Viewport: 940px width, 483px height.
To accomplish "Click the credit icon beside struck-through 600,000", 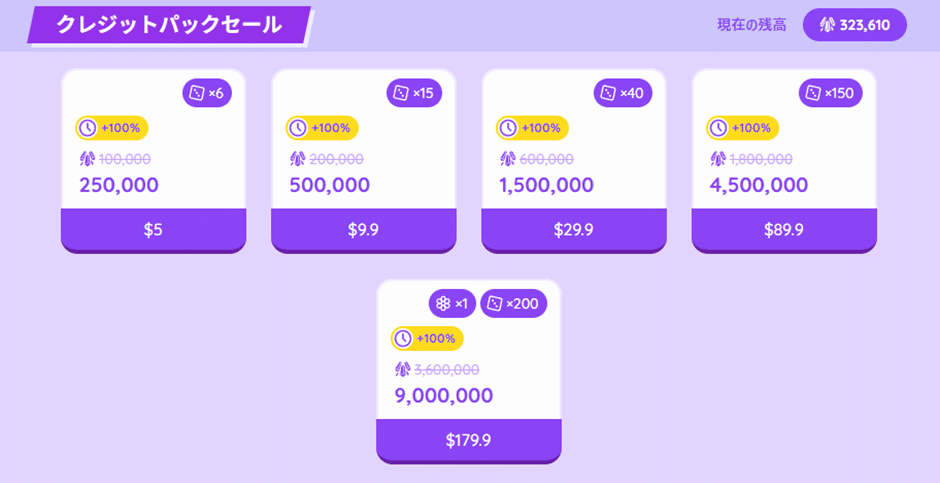I will click(x=507, y=159).
